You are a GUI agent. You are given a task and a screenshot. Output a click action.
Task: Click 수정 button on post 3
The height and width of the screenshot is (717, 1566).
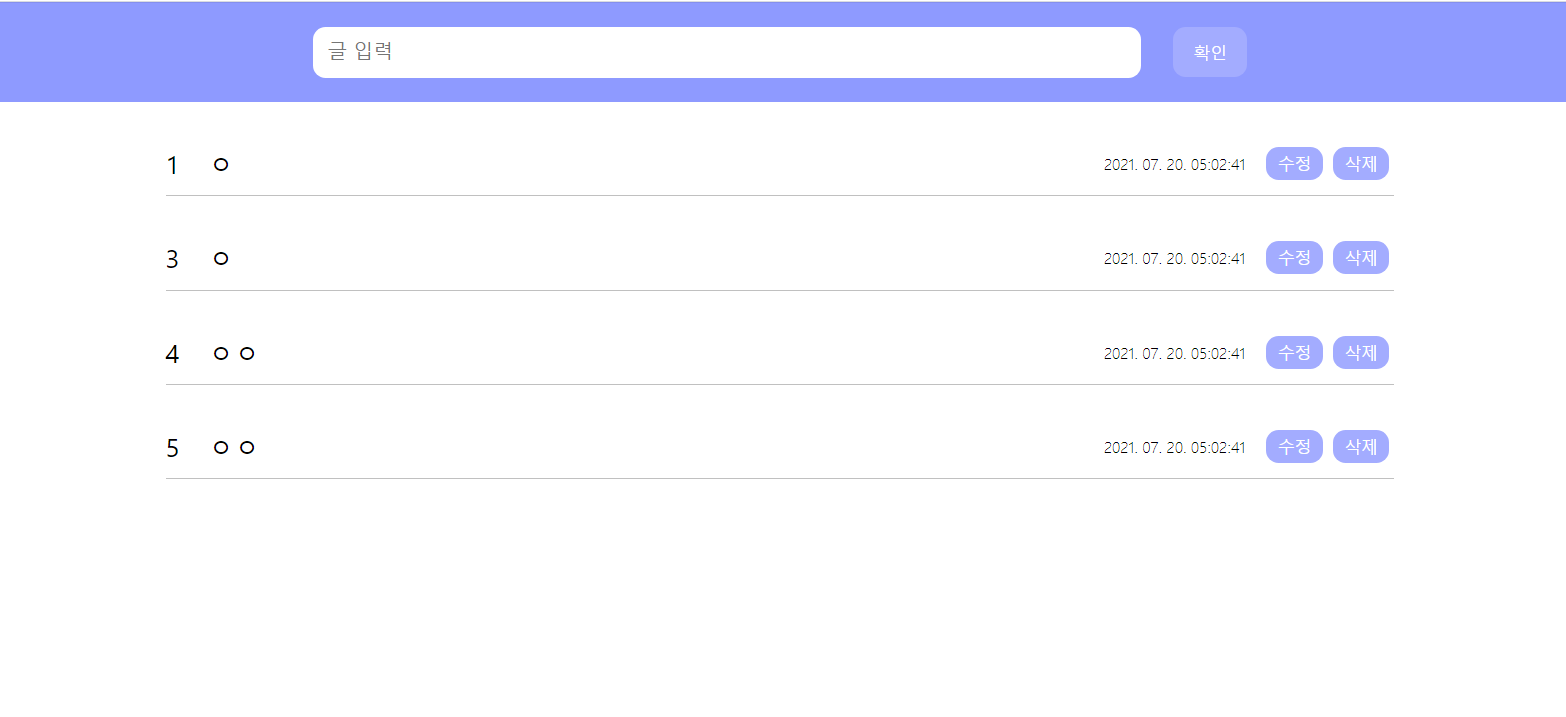(x=1294, y=257)
